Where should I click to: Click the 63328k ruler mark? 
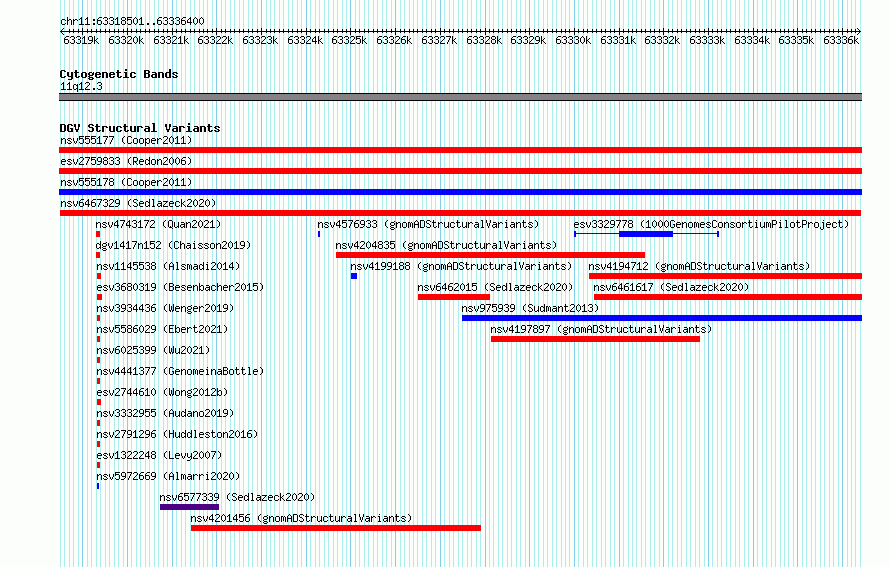[484, 40]
